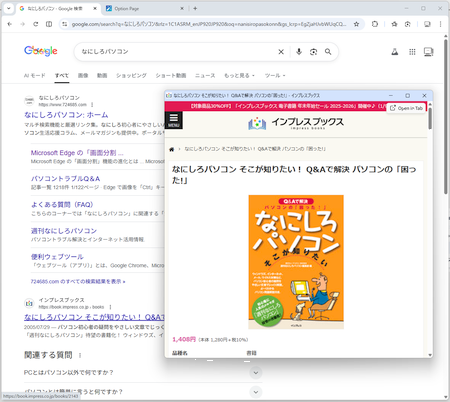Open Search Labs flask icon
This screenshot has width=450, height=402.
tap(395, 52)
